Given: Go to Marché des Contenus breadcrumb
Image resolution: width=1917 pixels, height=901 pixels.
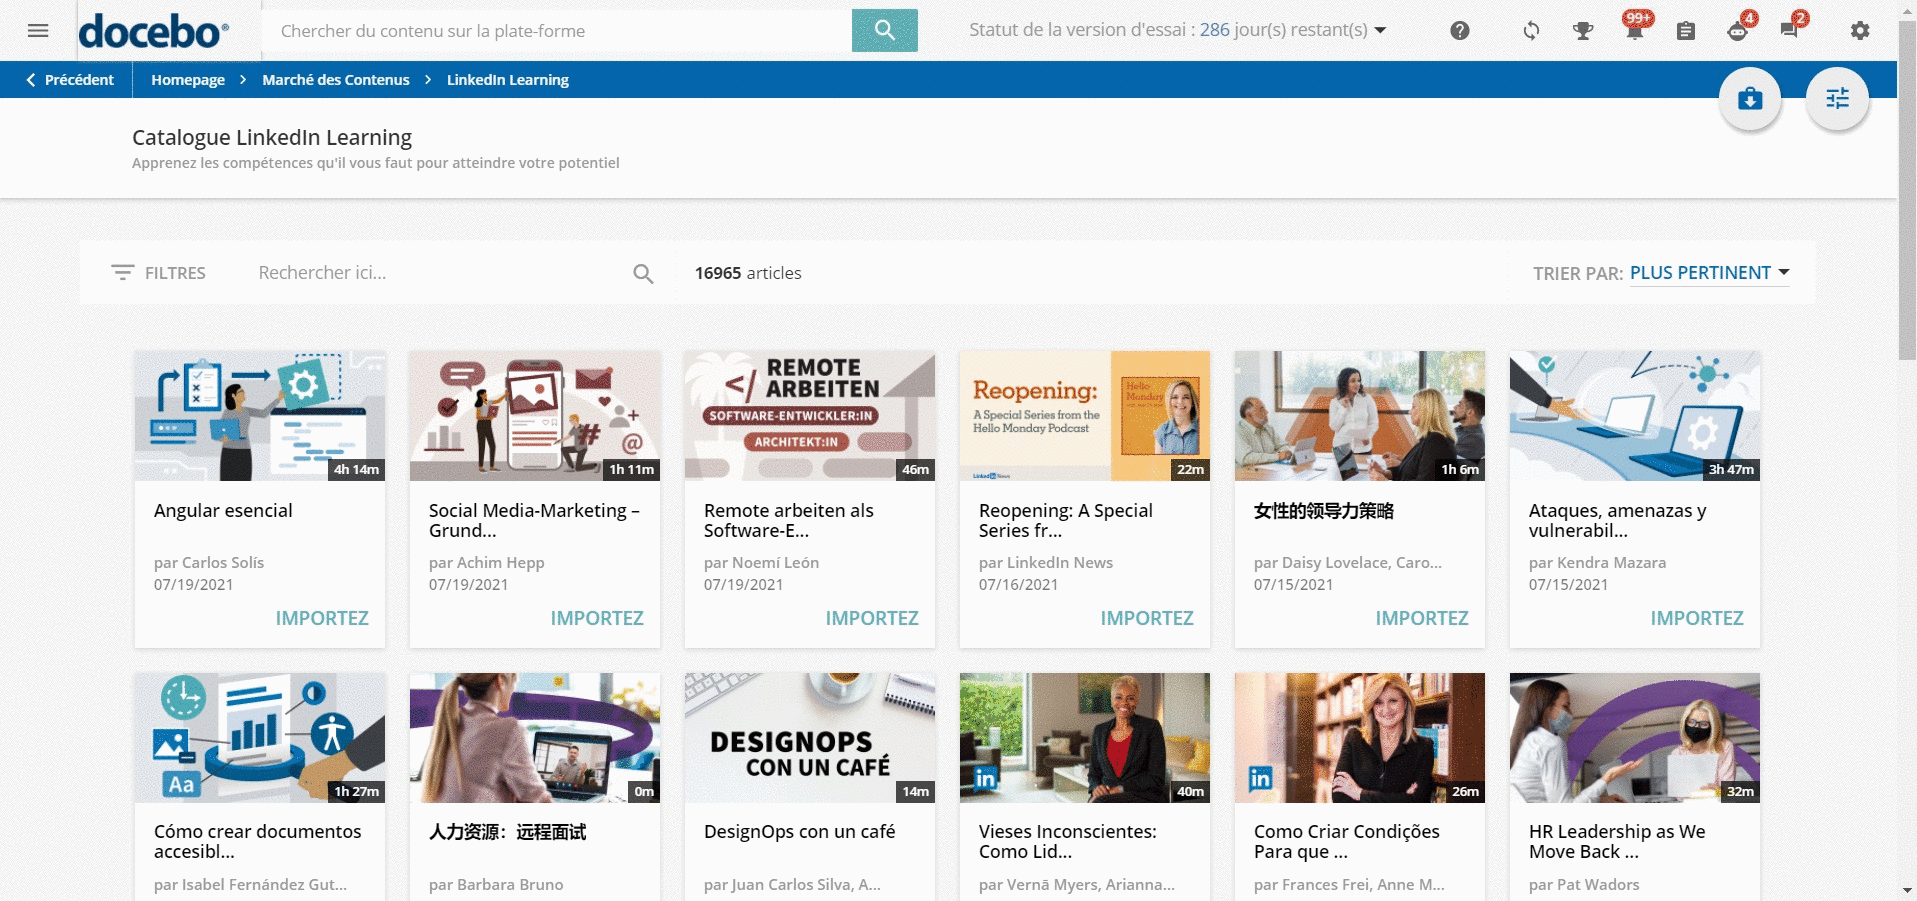Looking at the screenshot, I should click(x=336, y=80).
